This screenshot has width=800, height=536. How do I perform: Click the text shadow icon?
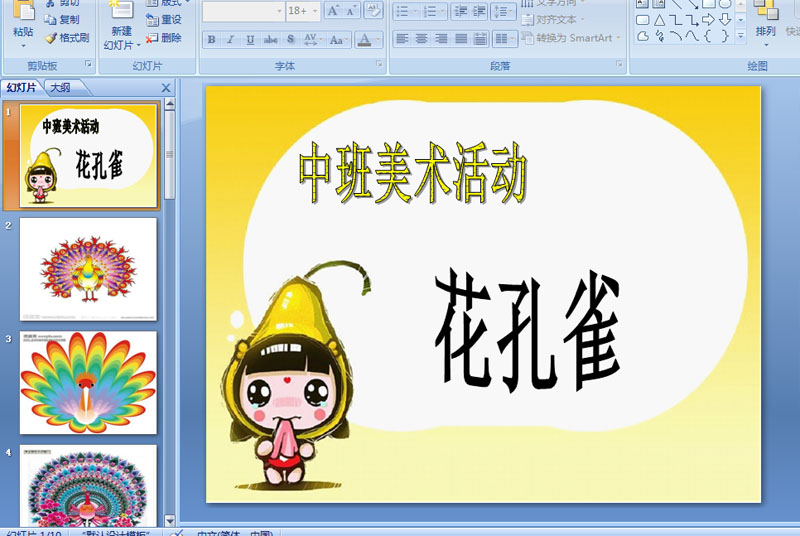(x=290, y=39)
